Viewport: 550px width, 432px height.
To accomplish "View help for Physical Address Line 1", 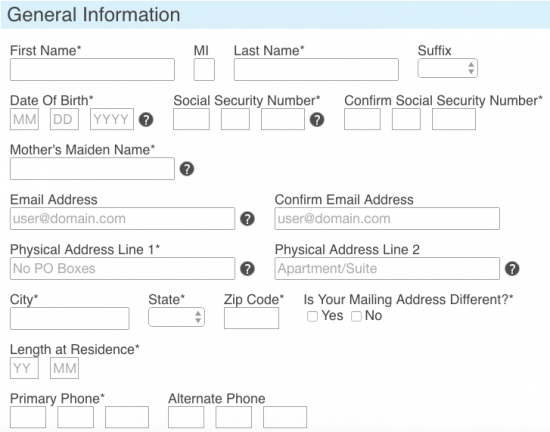I will pyautogui.click(x=247, y=269).
